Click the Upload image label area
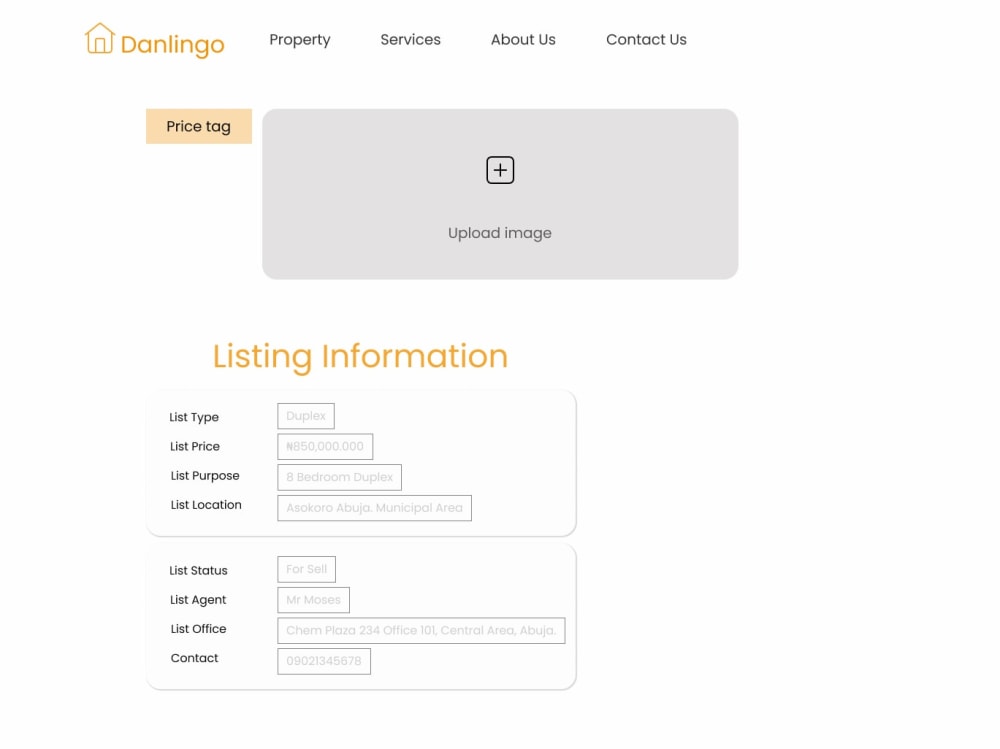This screenshot has width=1000, height=749. [500, 232]
